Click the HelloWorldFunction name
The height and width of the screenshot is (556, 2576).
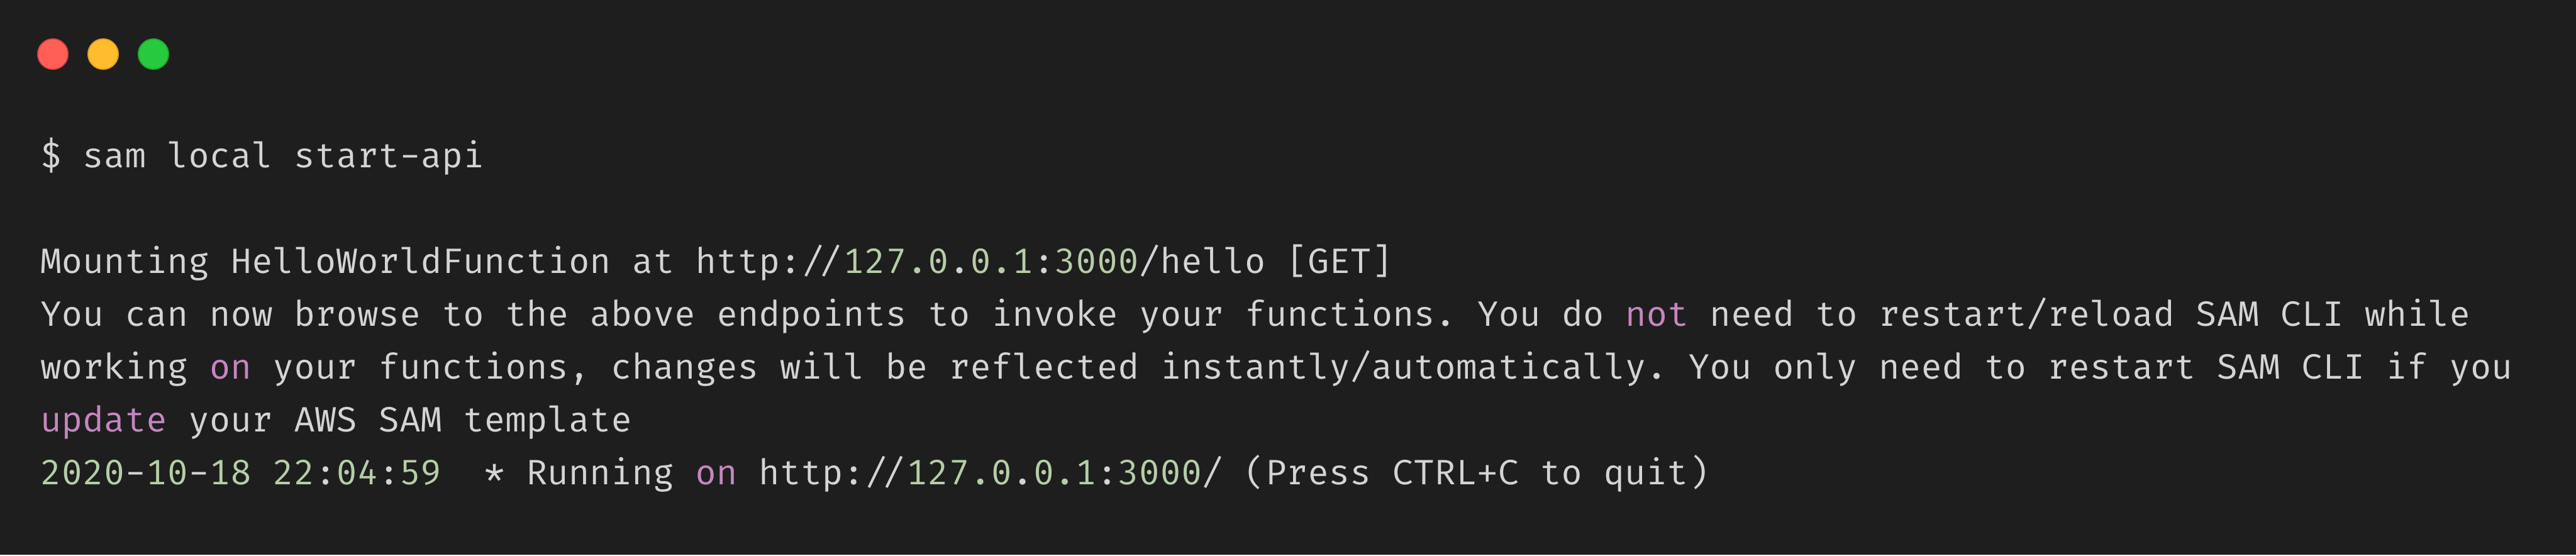pos(420,262)
